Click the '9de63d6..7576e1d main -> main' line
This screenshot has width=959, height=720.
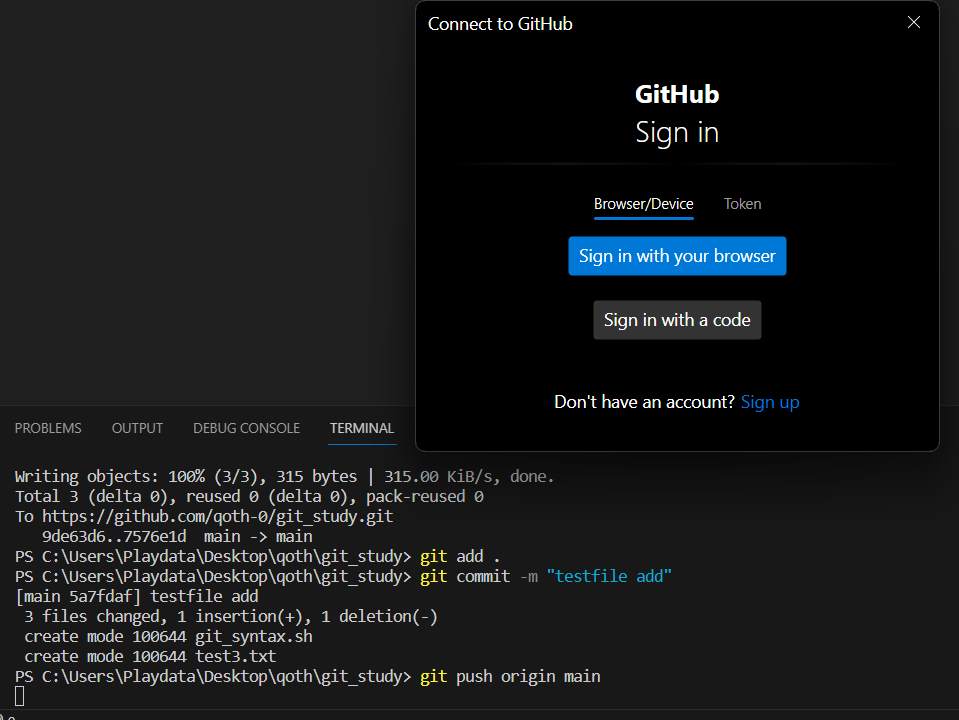tap(177, 536)
